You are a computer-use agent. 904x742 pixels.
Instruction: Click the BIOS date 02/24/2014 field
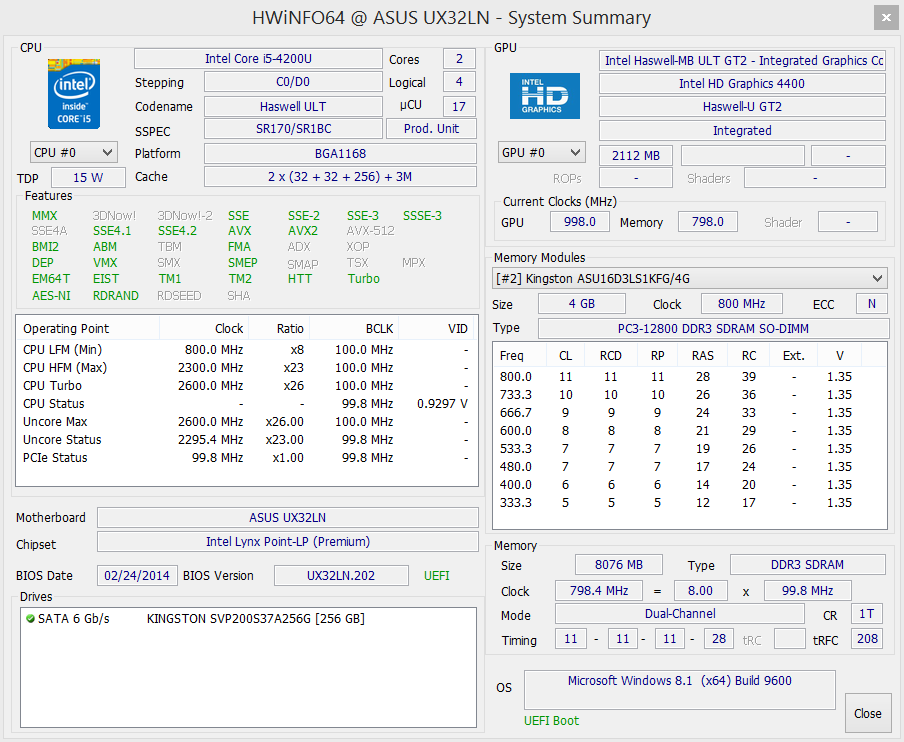click(x=137, y=575)
